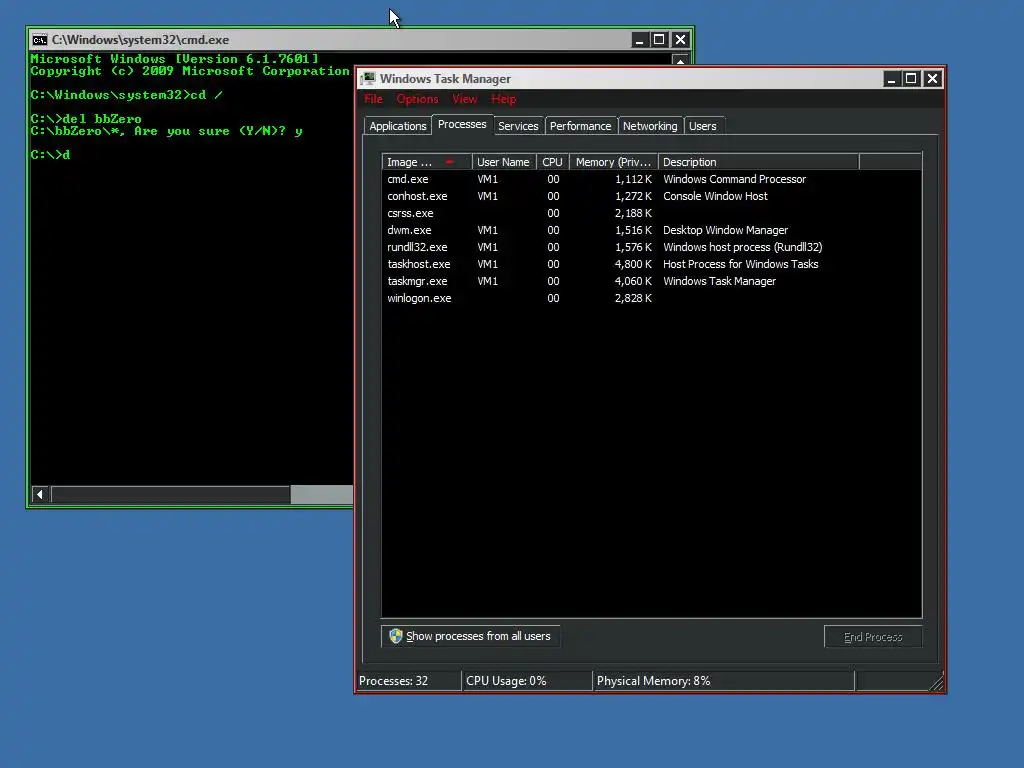
Task: Click Show processes from all users button
Action: click(x=470, y=636)
